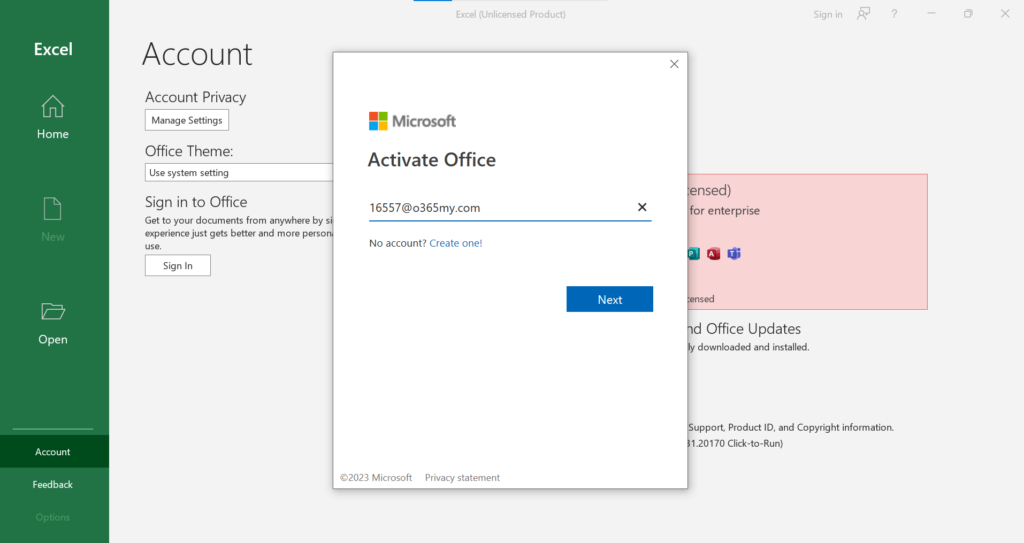Click the Publisher app icon
This screenshot has width=1024, height=543.
coord(694,254)
